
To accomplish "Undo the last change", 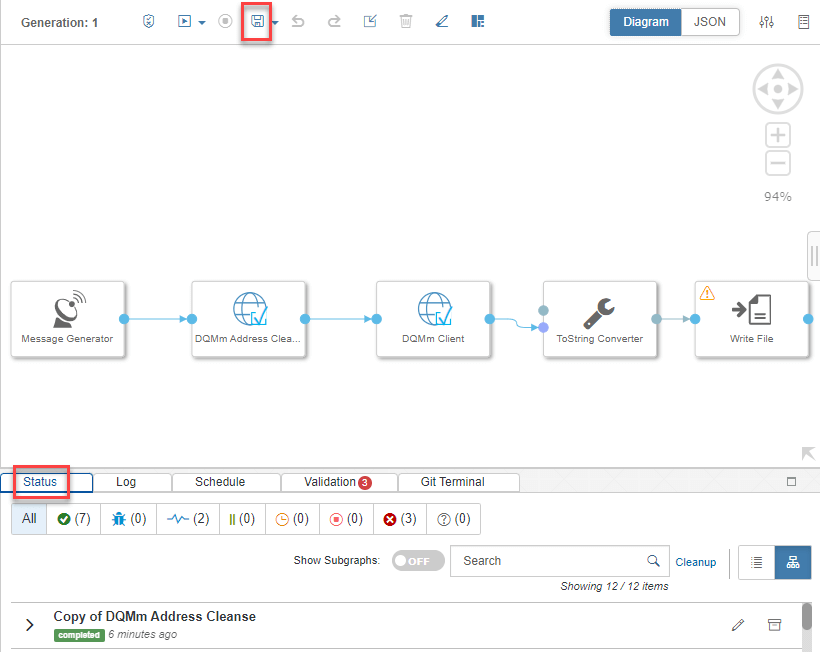I will click(298, 21).
